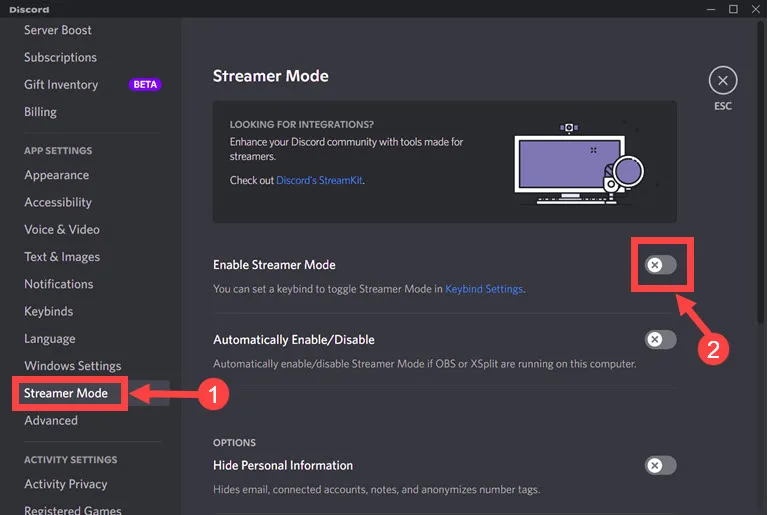Screen dimensions: 768x515
Task: Click the BETA badge next to Gift Inventory
Action: (145, 85)
